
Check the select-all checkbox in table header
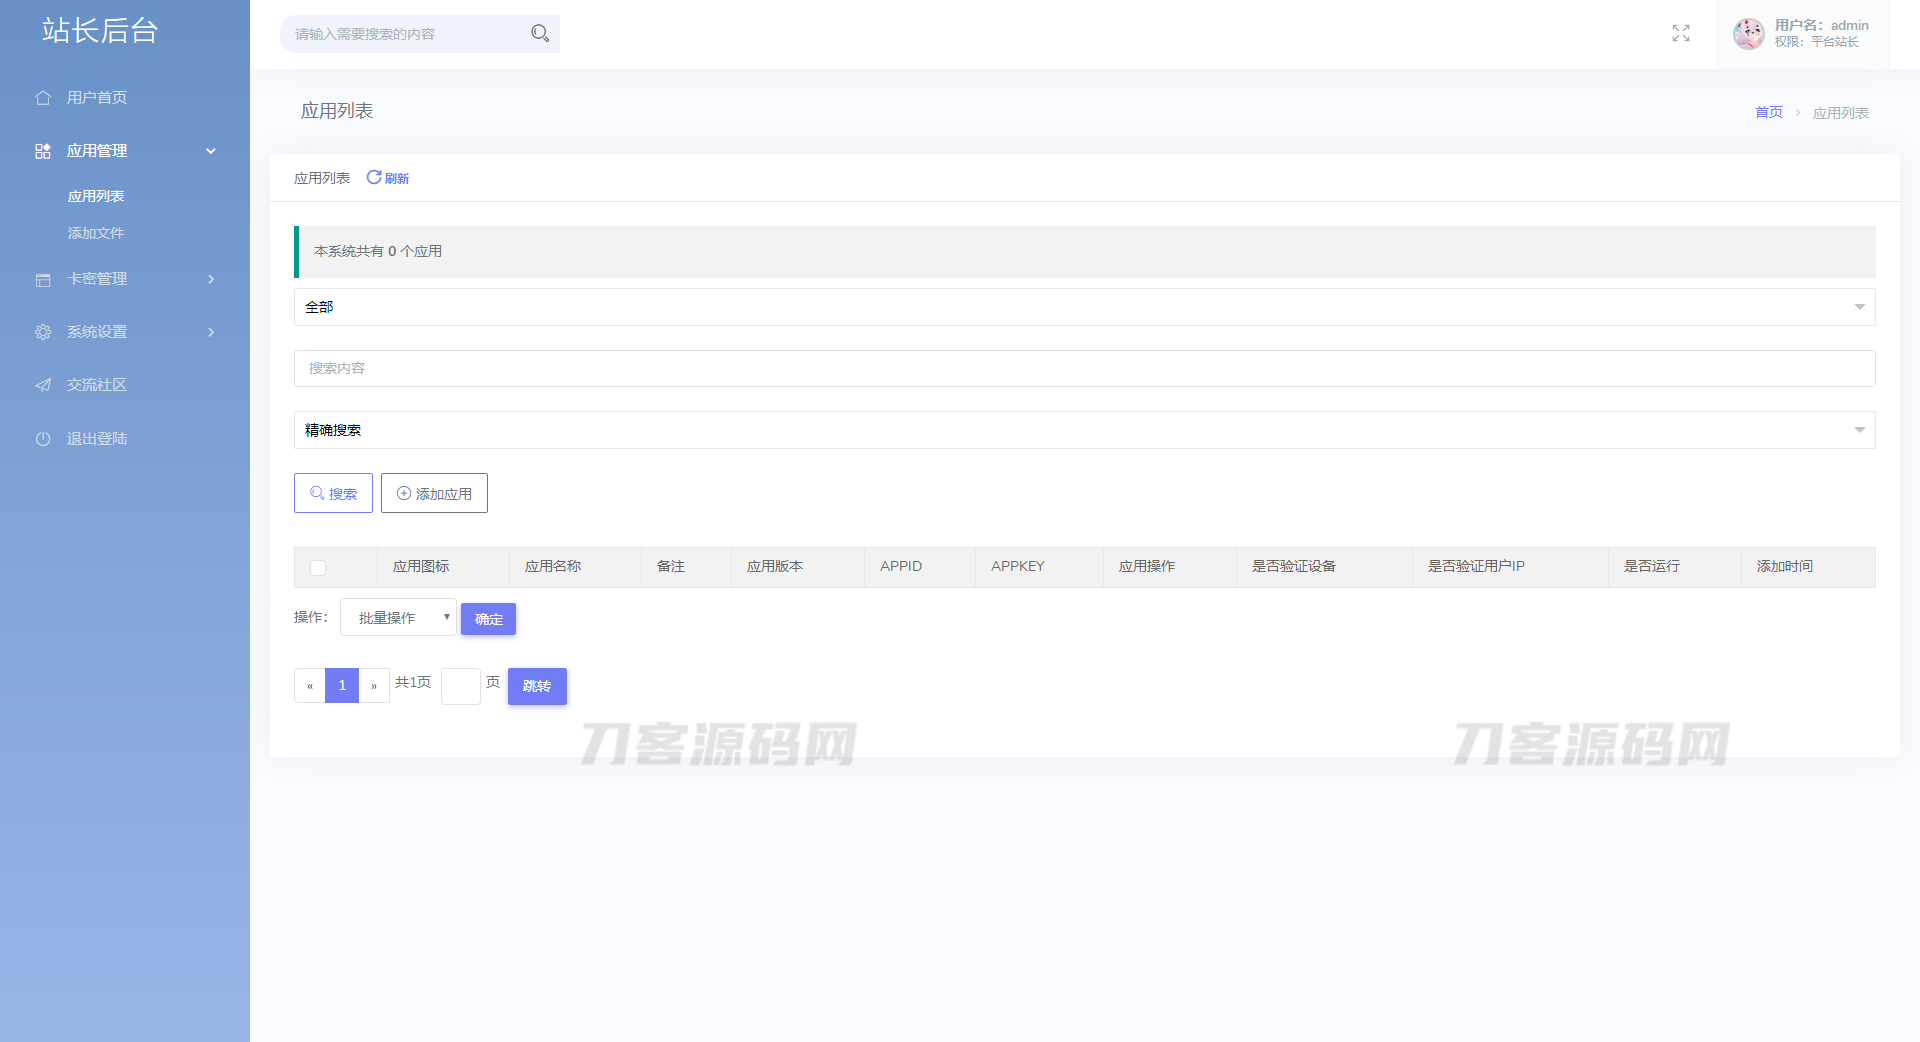point(318,567)
